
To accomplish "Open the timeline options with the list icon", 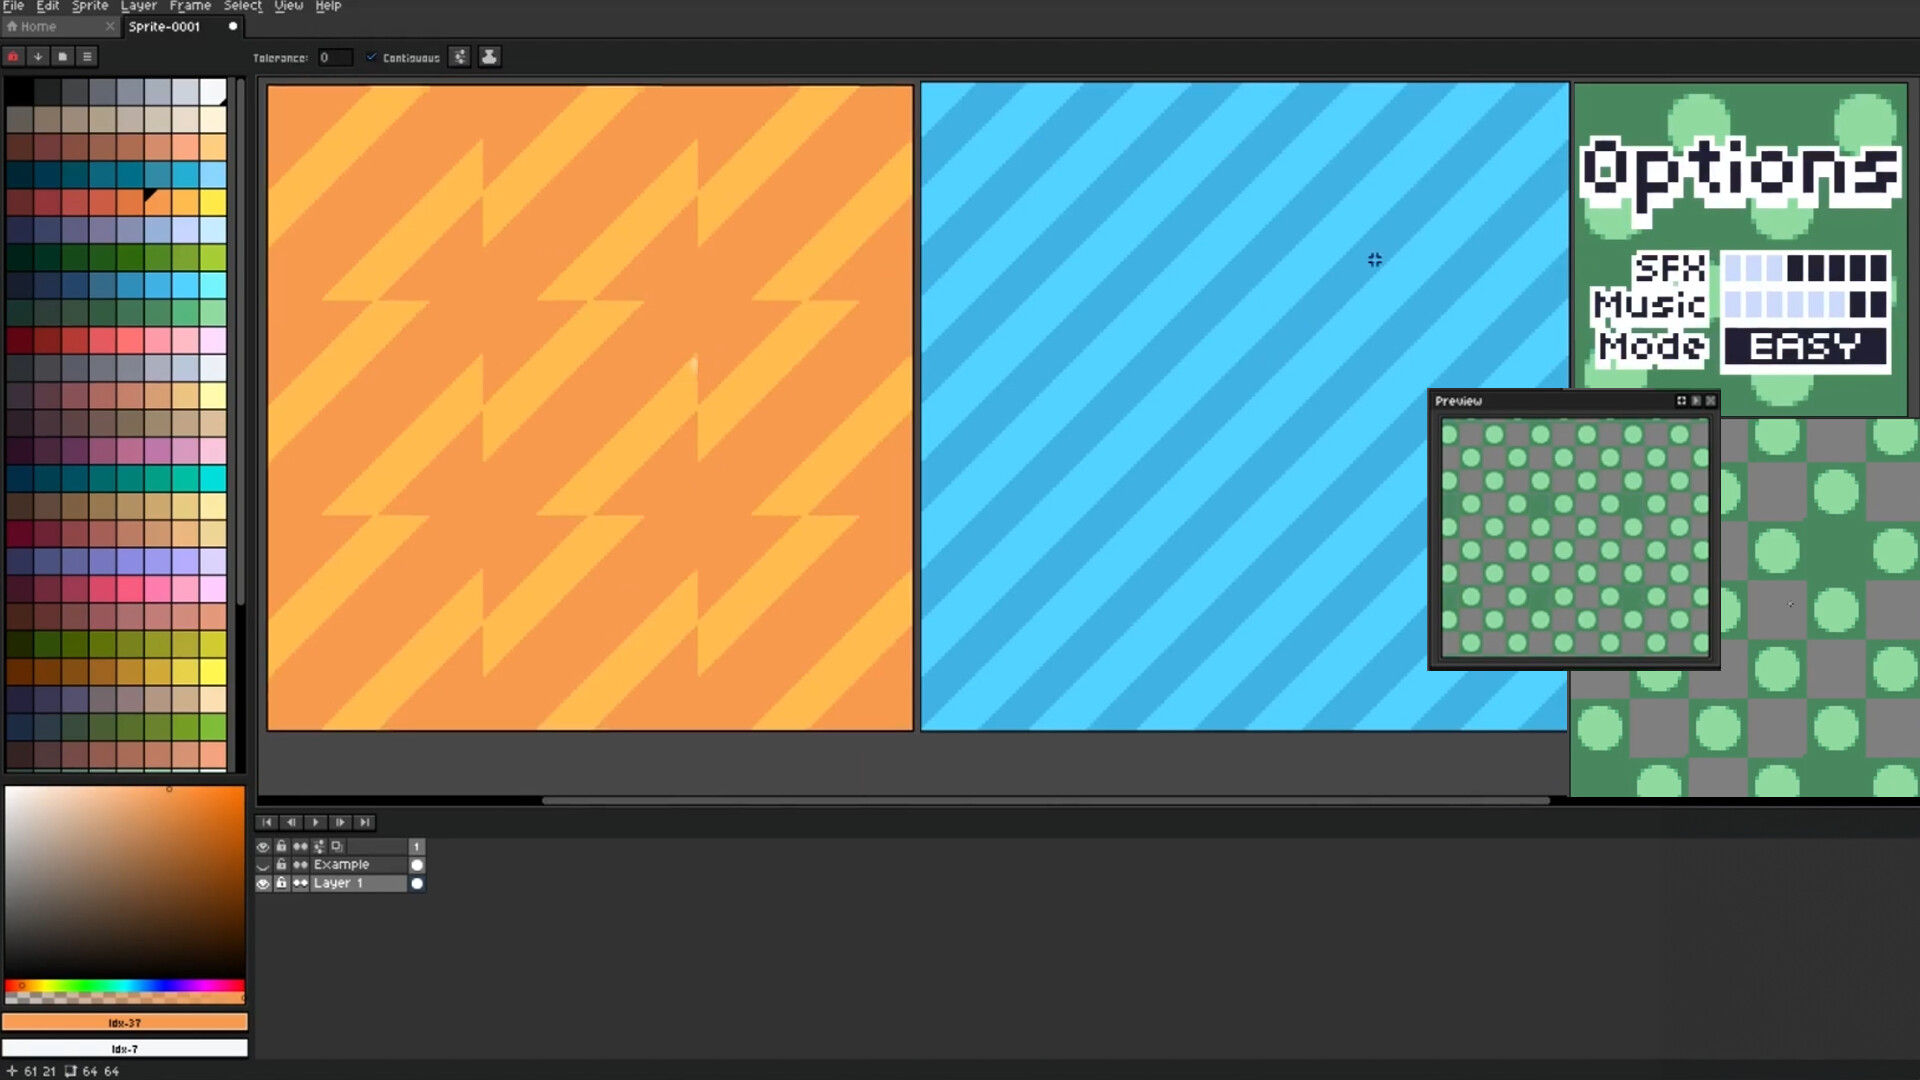I will click(87, 56).
